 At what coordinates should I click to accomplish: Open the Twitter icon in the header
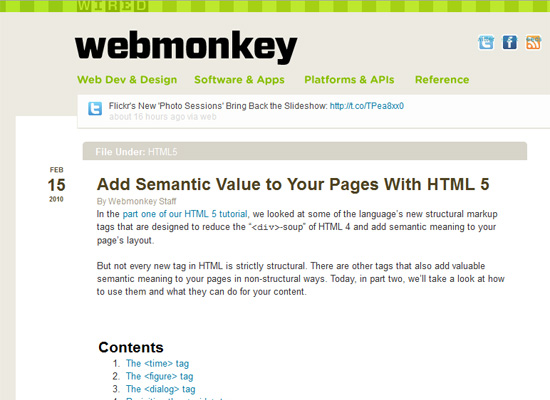486,42
